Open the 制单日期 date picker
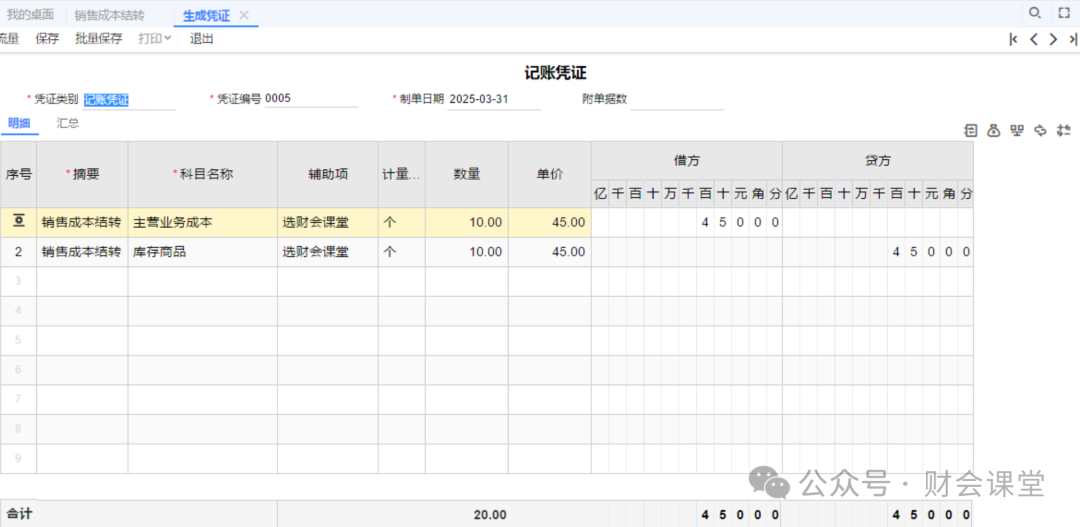The width and height of the screenshot is (1080, 527). coord(493,99)
